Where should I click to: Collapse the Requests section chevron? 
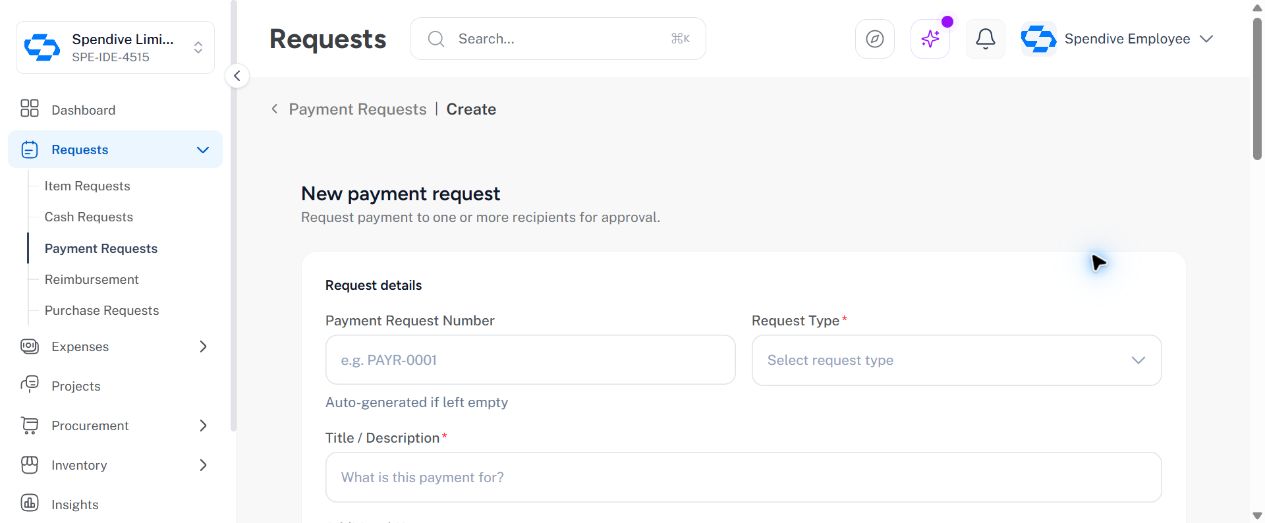coord(203,150)
